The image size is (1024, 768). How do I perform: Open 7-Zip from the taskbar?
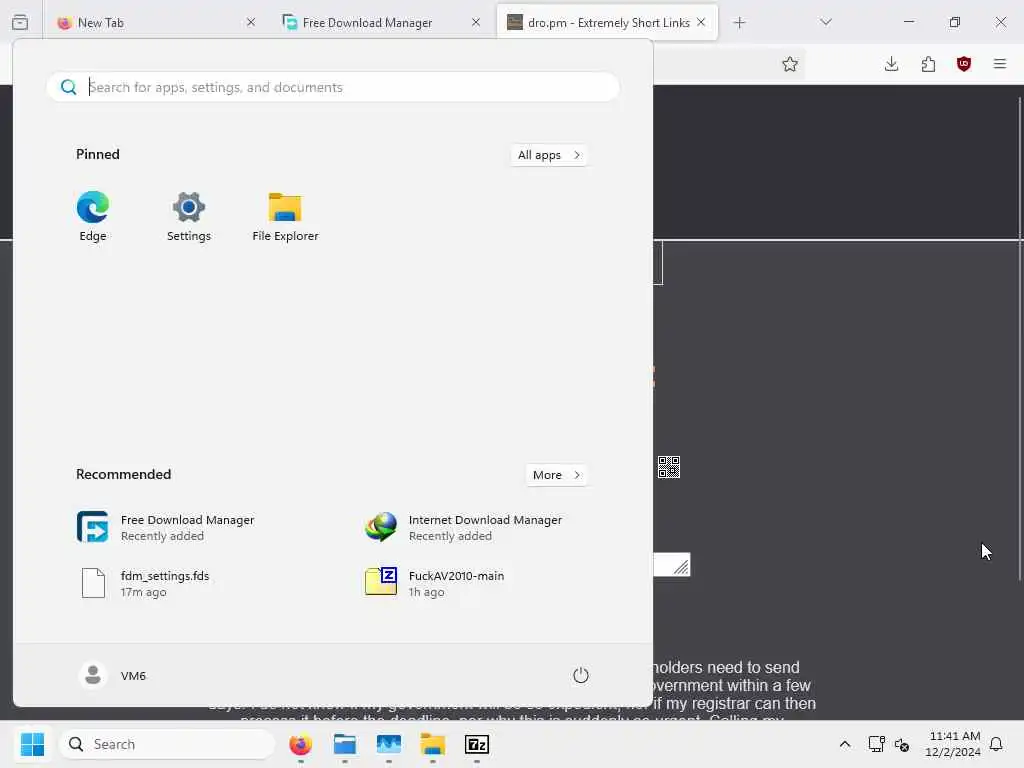click(x=477, y=744)
